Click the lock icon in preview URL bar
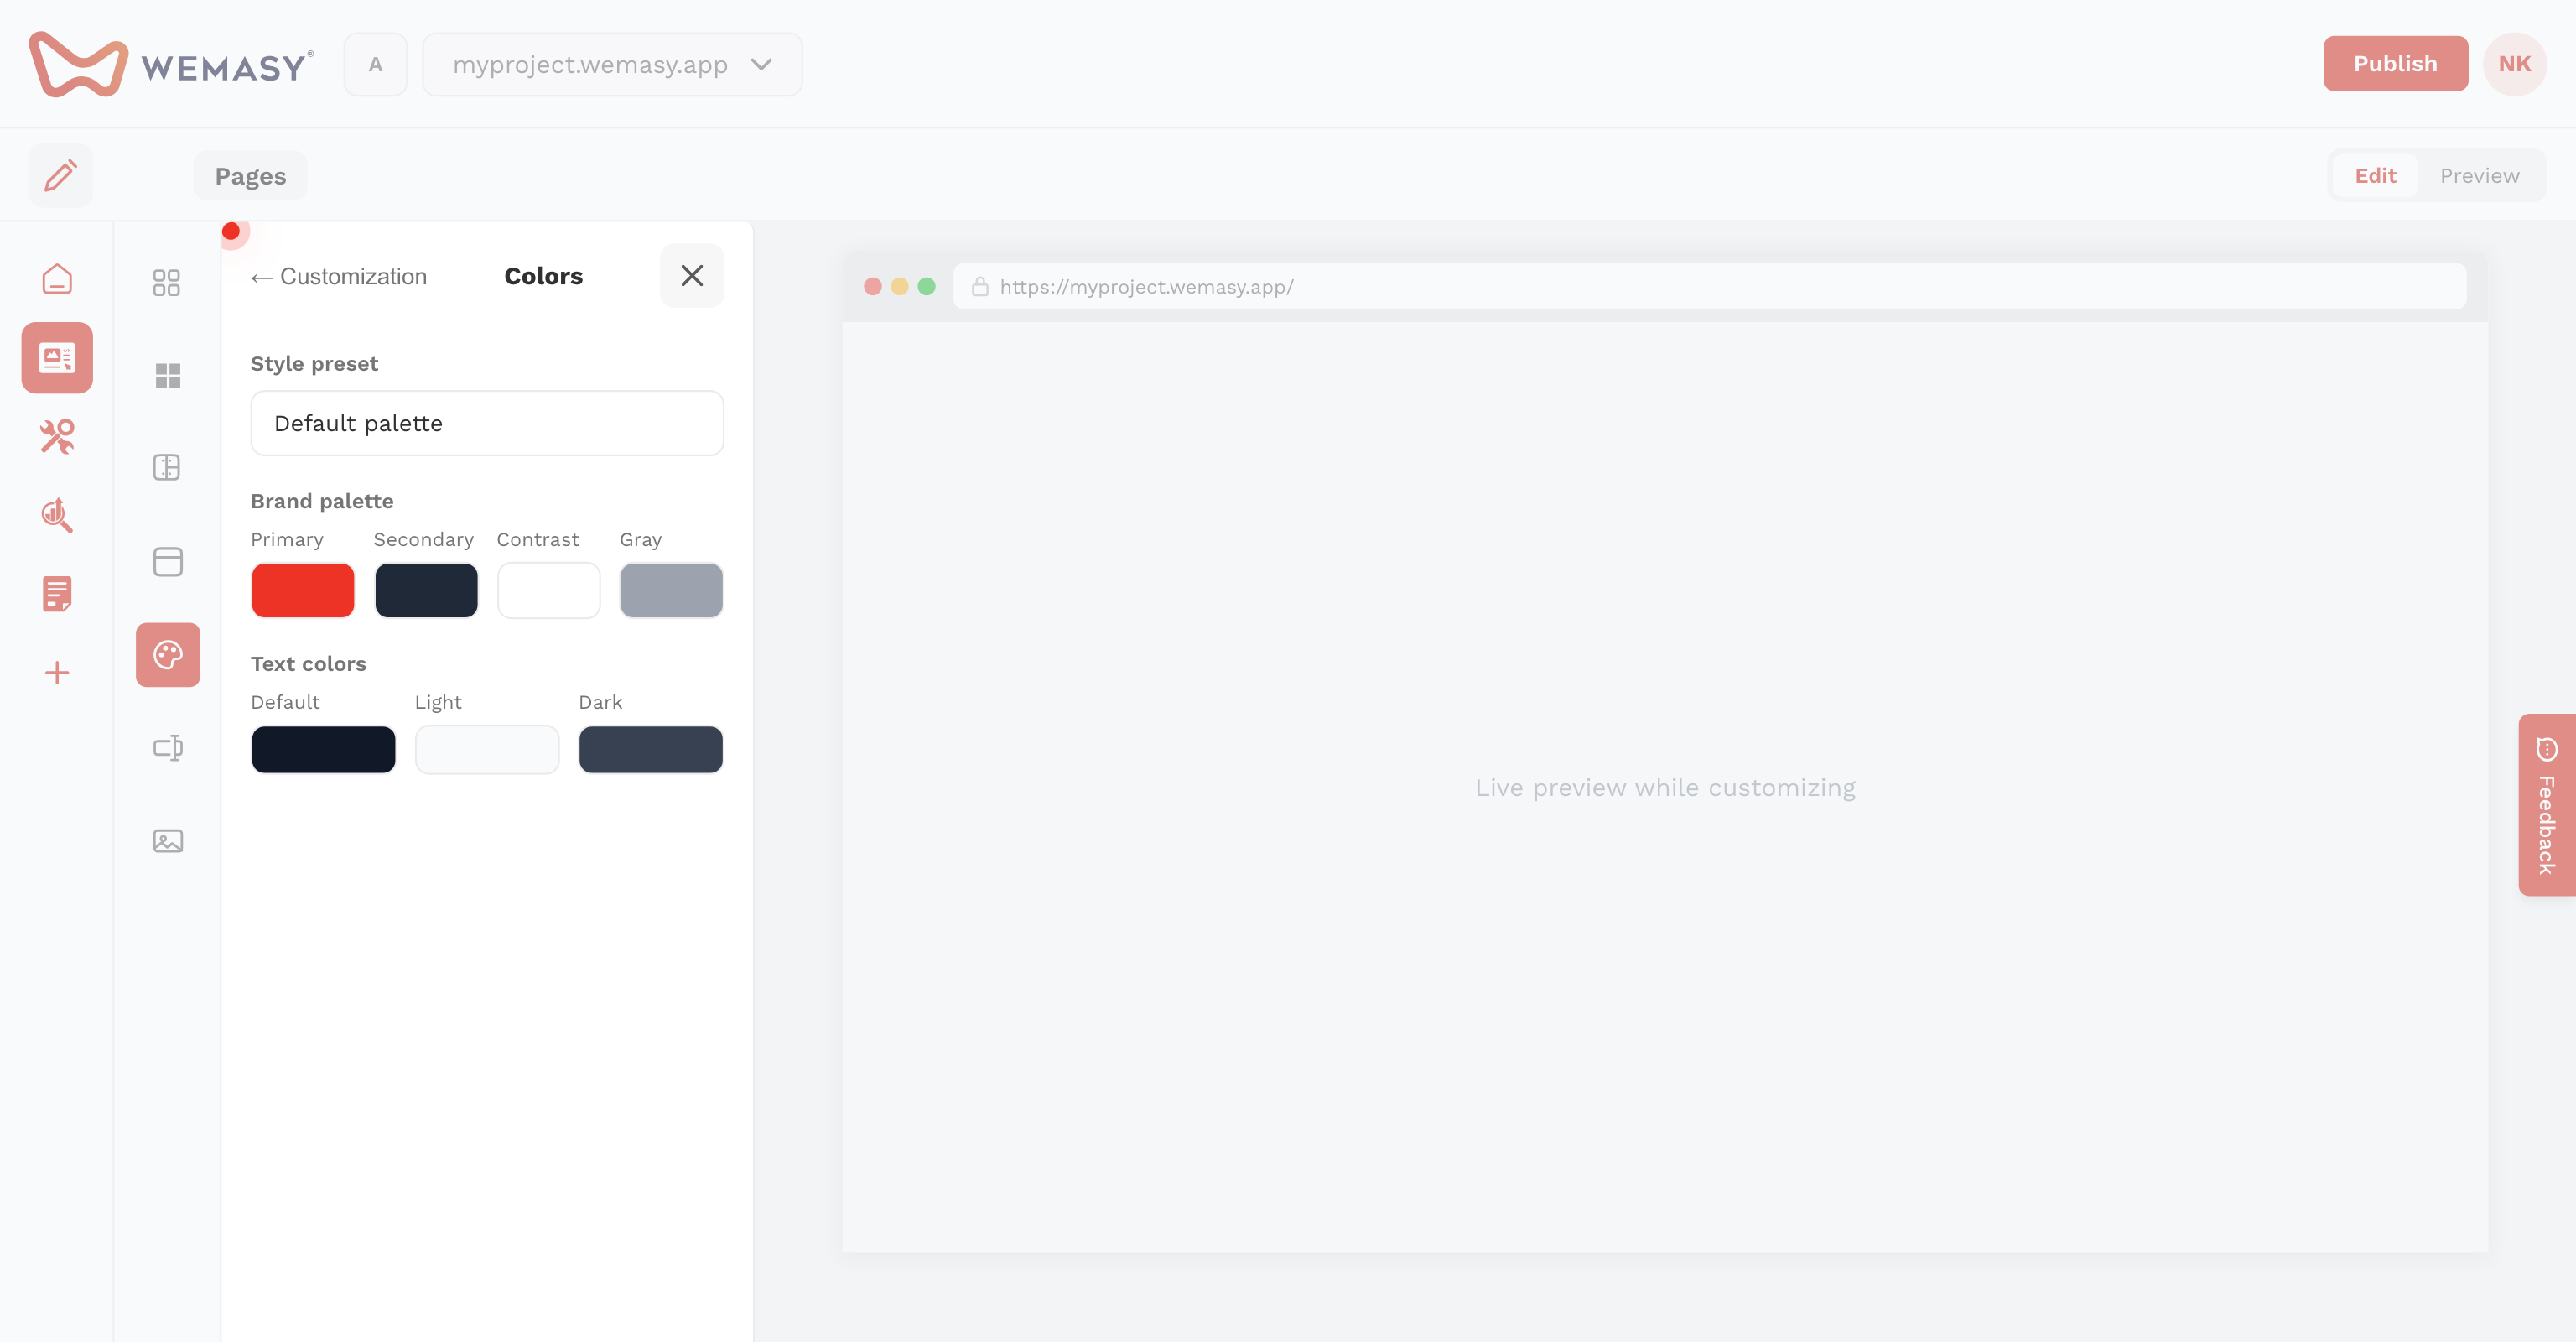The image size is (2576, 1342). pos(980,286)
